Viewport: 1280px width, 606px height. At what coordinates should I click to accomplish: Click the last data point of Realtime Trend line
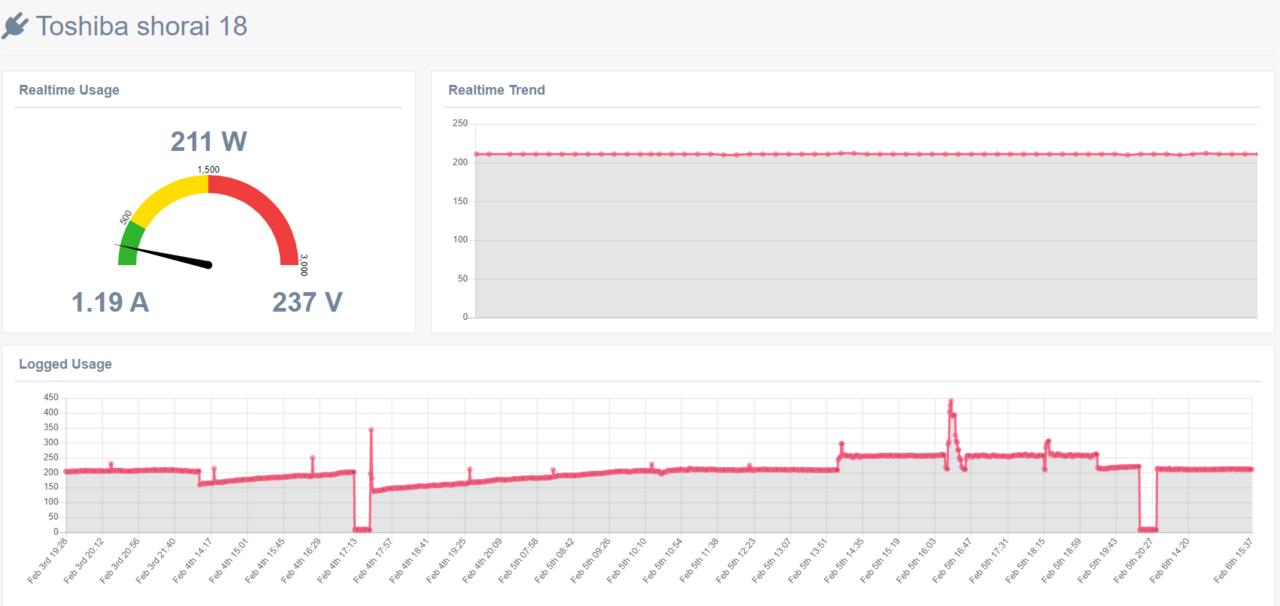pyautogui.click(x=1256, y=154)
